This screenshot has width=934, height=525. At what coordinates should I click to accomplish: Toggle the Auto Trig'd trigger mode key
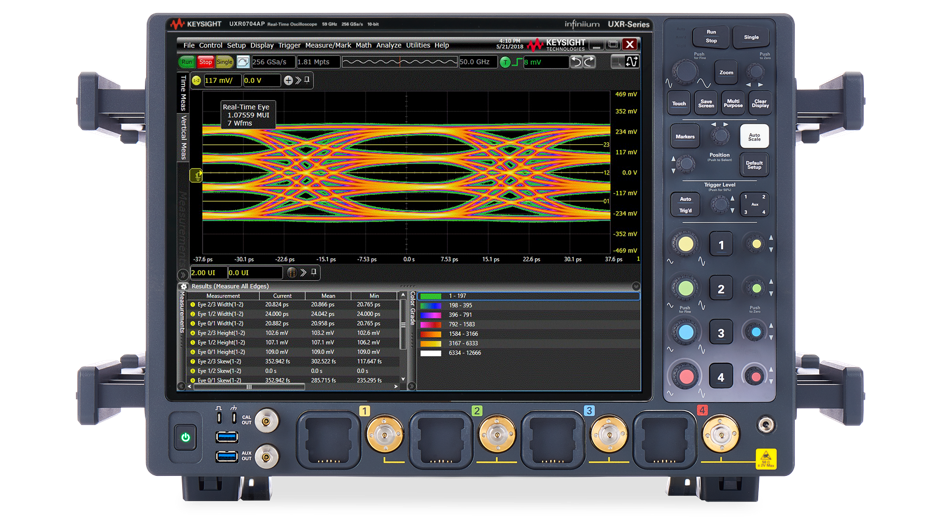686,205
